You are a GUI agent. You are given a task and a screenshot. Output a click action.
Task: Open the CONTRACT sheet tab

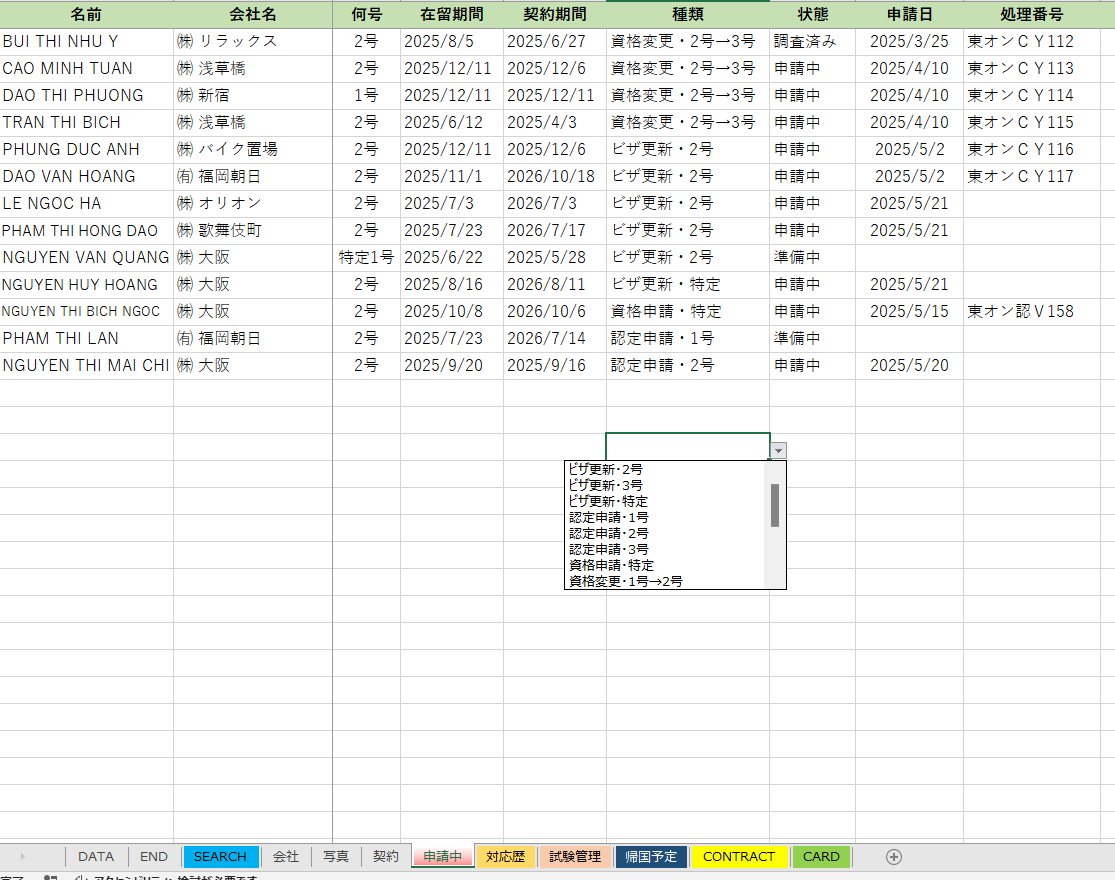(x=739, y=857)
